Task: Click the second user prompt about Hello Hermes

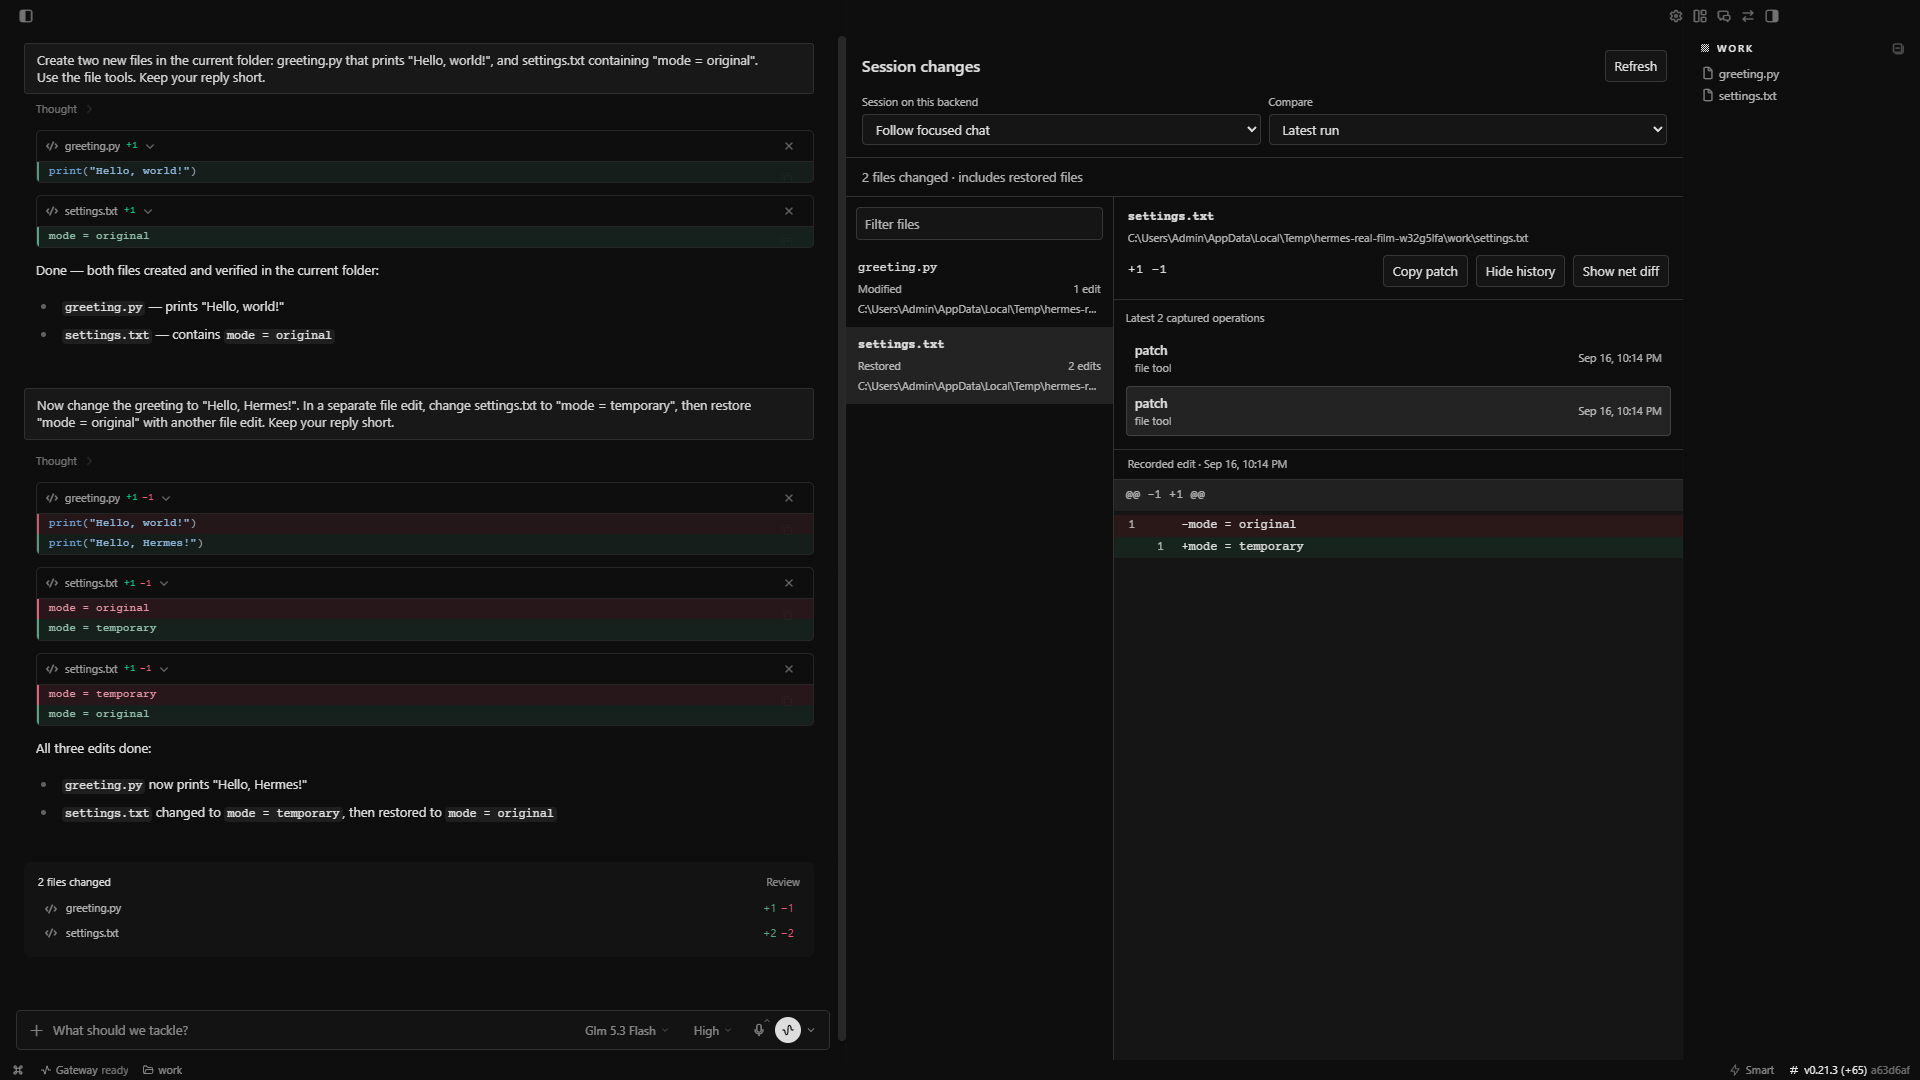Action: tap(419, 414)
